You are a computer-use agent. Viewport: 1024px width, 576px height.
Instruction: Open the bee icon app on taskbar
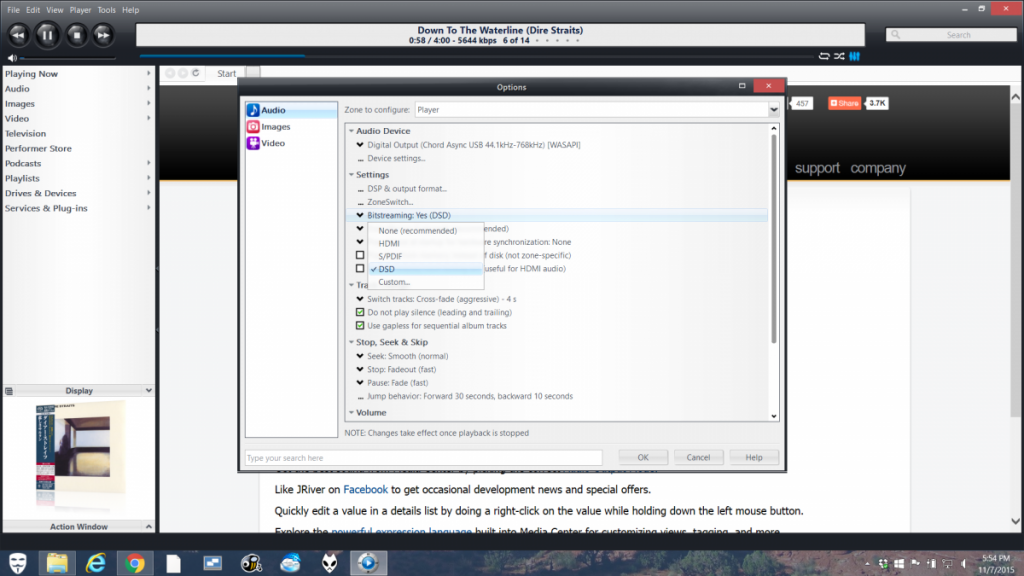[251, 563]
